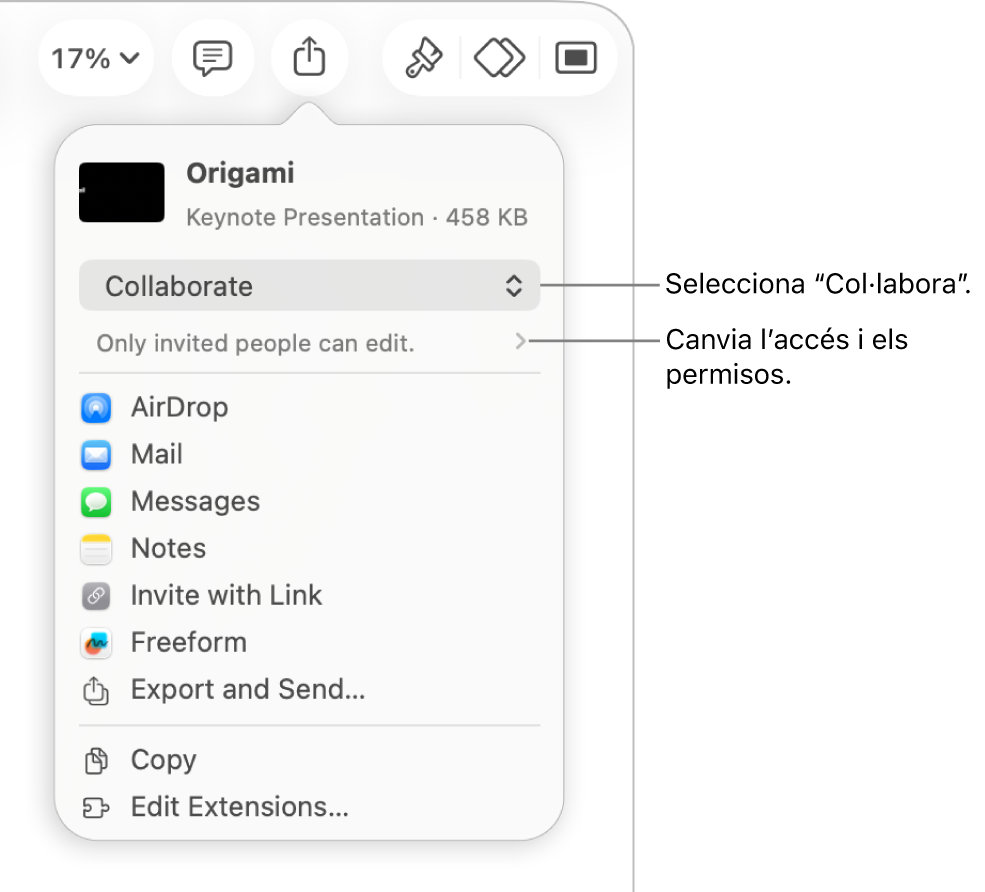This screenshot has height=892, width=985.
Task: Open the Format paintbrush inspector
Action: pyautogui.click(x=422, y=59)
